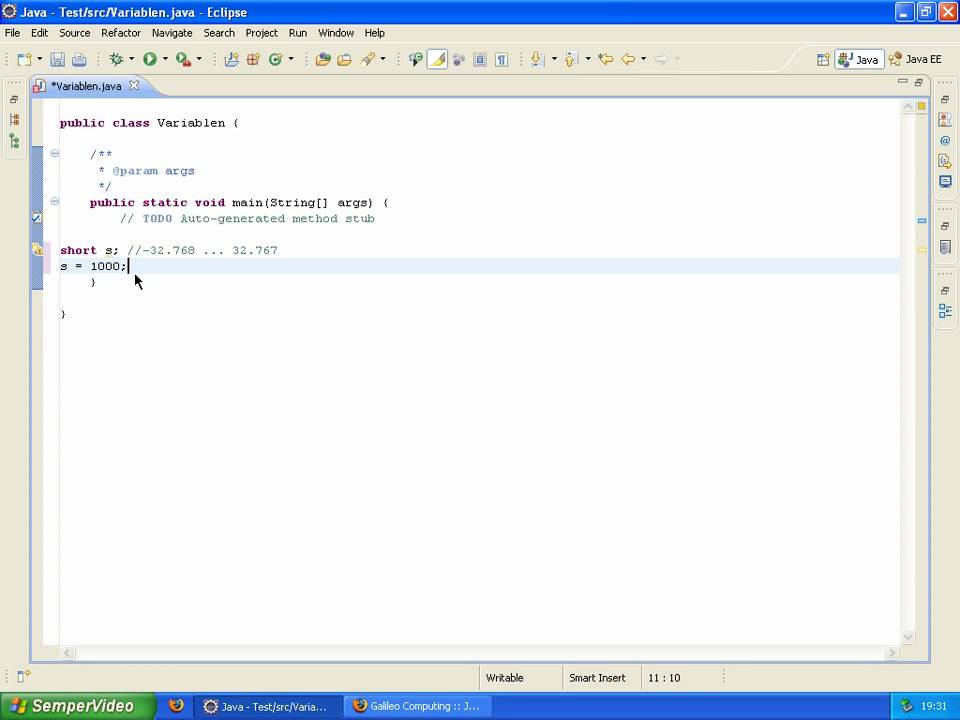Open the Task List icon in the right trim

(945, 247)
